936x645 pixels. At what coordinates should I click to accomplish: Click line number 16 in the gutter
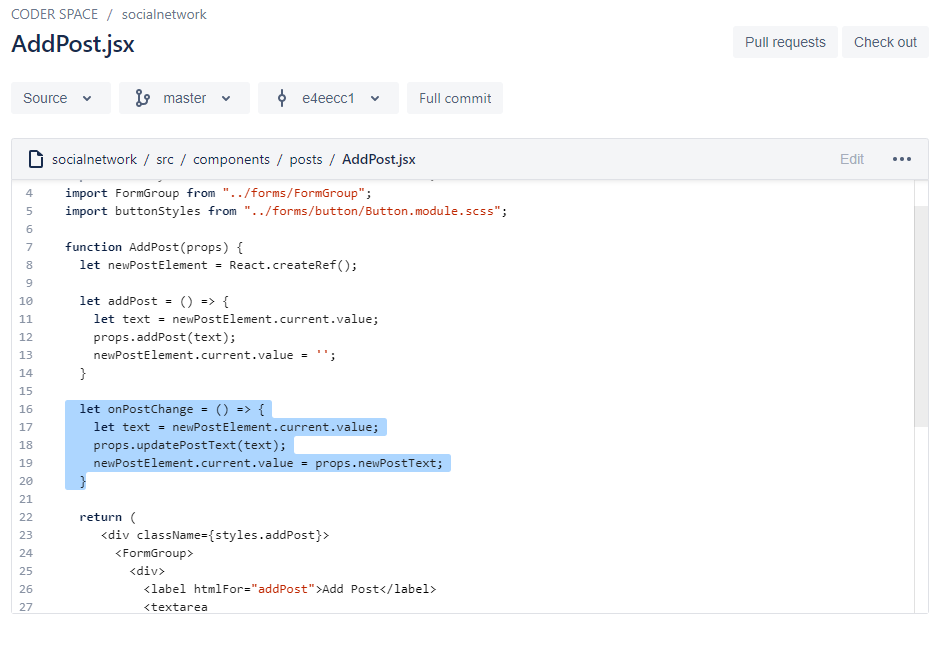(26, 409)
